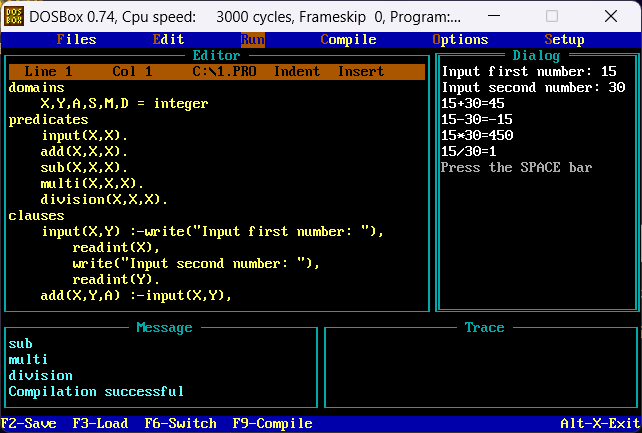Click F3-Load in the bottom bar
642x433 pixels.
point(100,423)
